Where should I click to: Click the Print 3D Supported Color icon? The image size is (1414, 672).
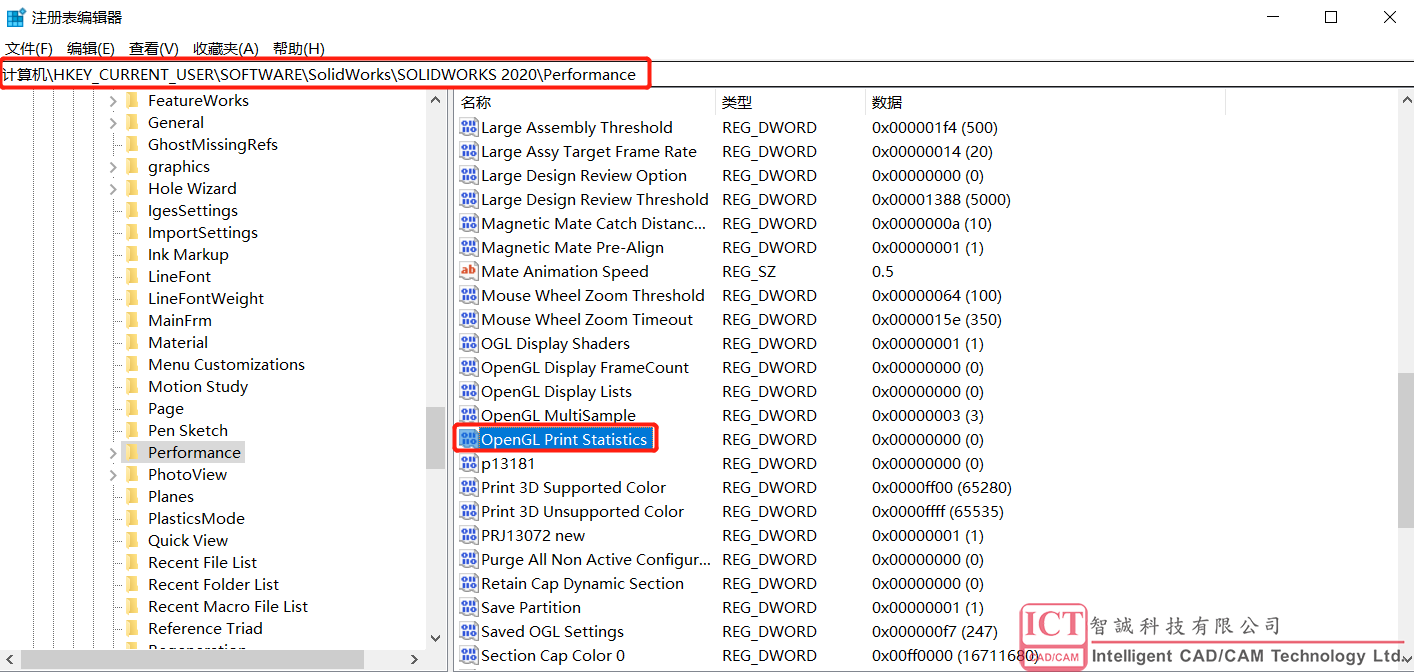tap(469, 487)
